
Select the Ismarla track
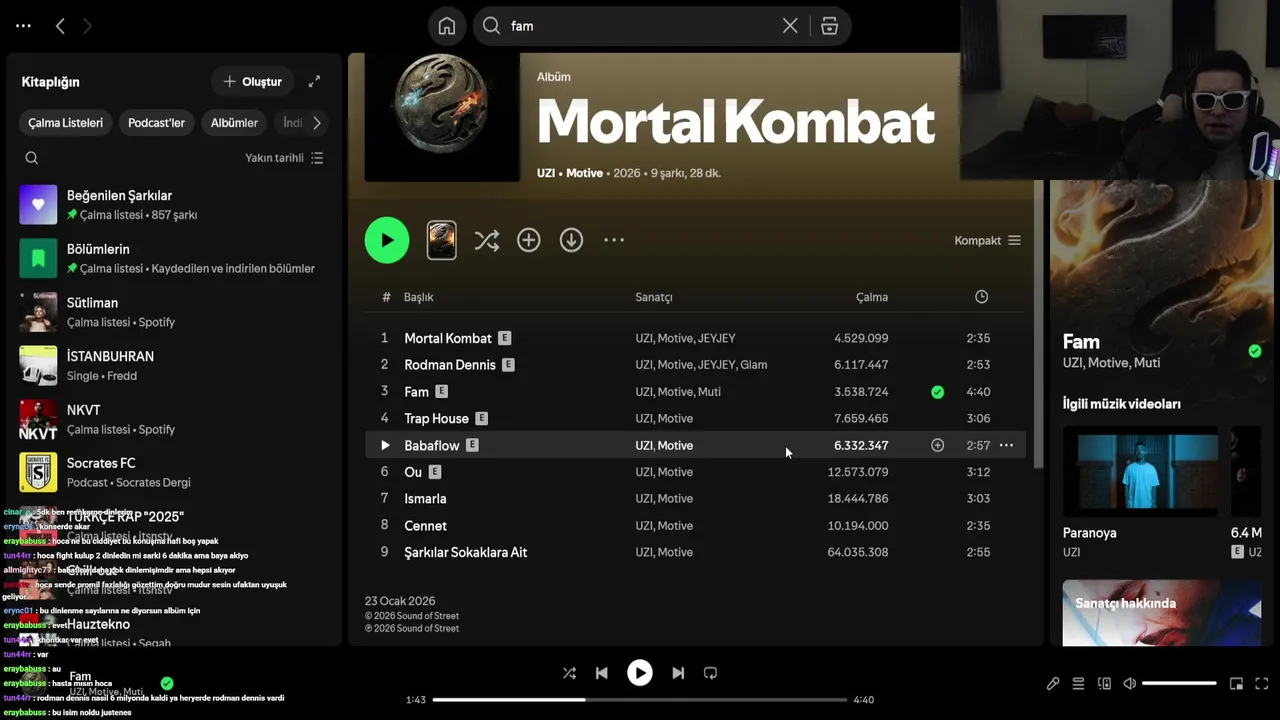pos(695,498)
